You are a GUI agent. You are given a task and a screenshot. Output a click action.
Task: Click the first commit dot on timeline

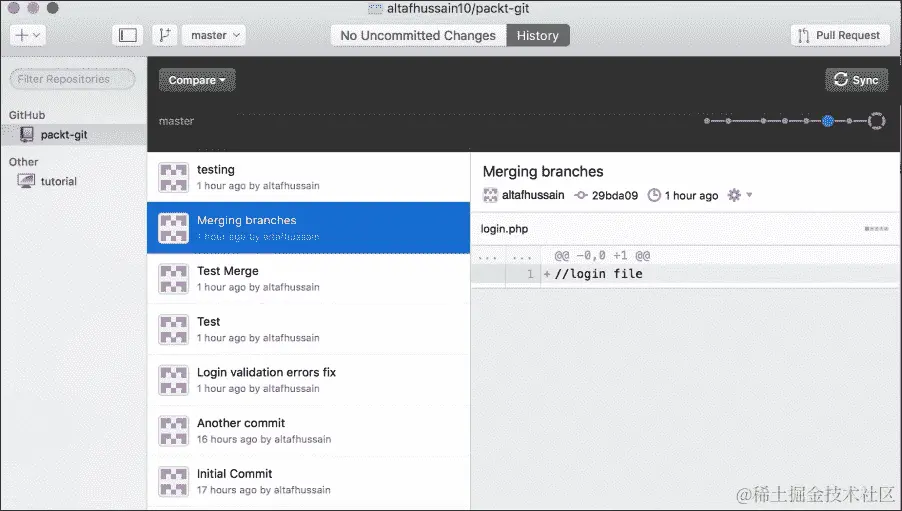(707, 121)
